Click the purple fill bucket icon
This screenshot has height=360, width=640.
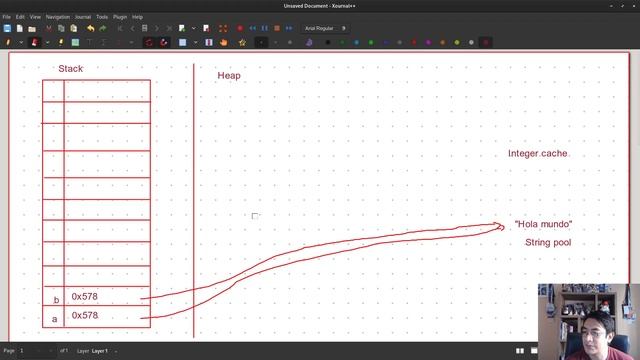pos(309,42)
